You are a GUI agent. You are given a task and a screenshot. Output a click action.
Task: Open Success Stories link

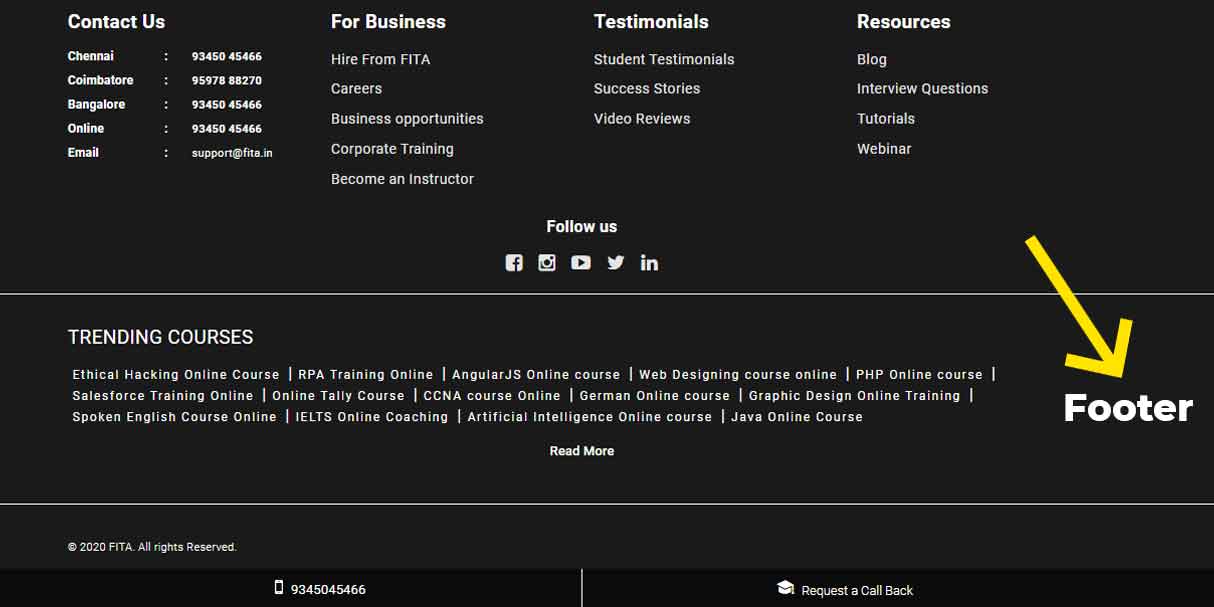[x=647, y=88]
